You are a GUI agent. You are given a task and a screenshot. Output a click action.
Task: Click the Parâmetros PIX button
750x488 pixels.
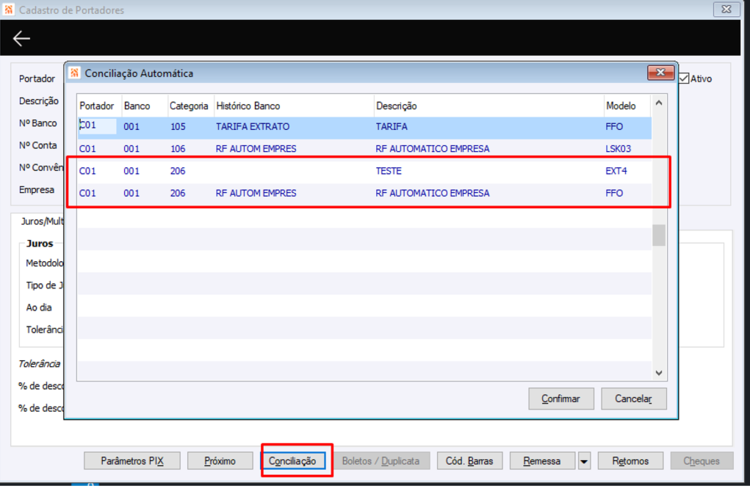click(132, 461)
